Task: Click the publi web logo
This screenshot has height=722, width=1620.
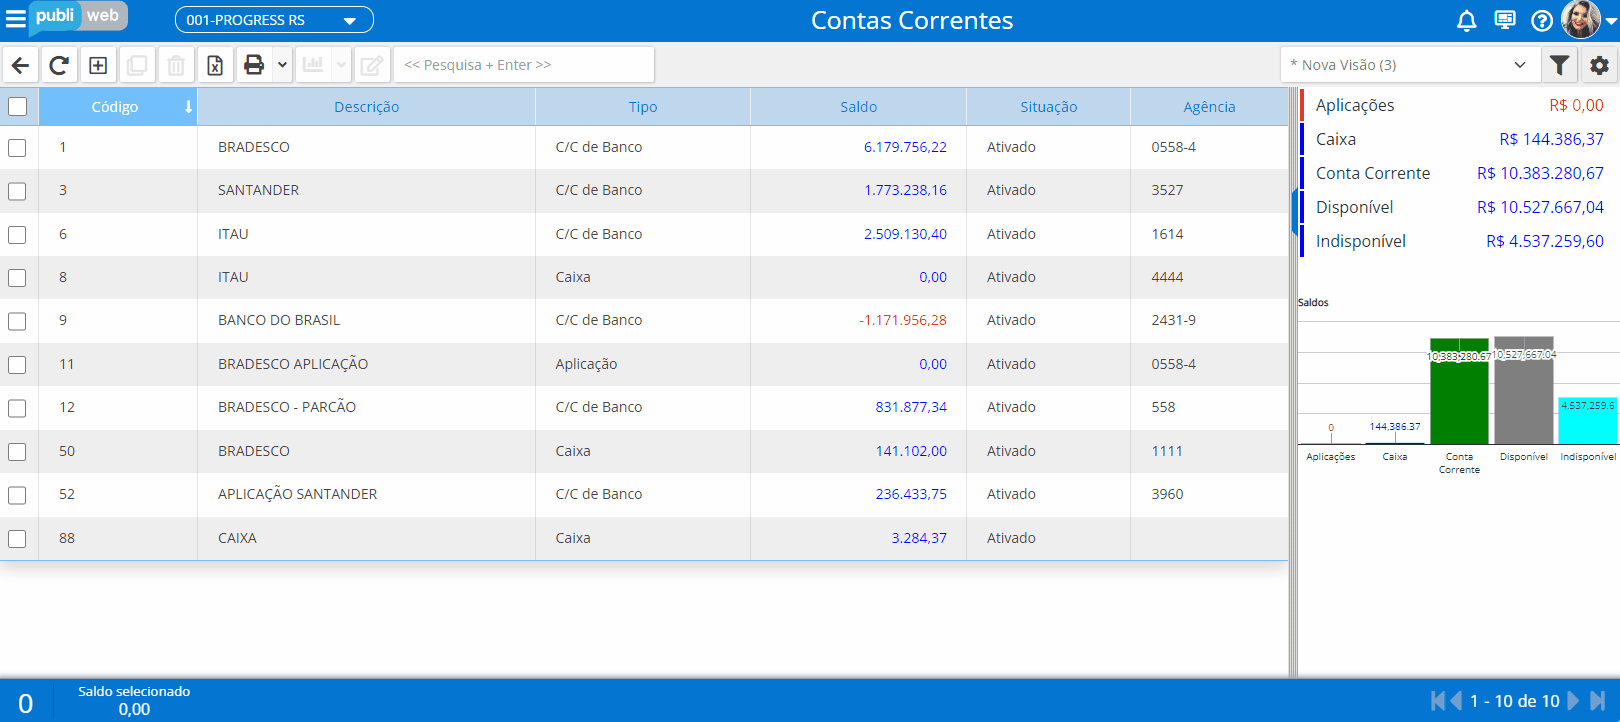Action: [78, 17]
